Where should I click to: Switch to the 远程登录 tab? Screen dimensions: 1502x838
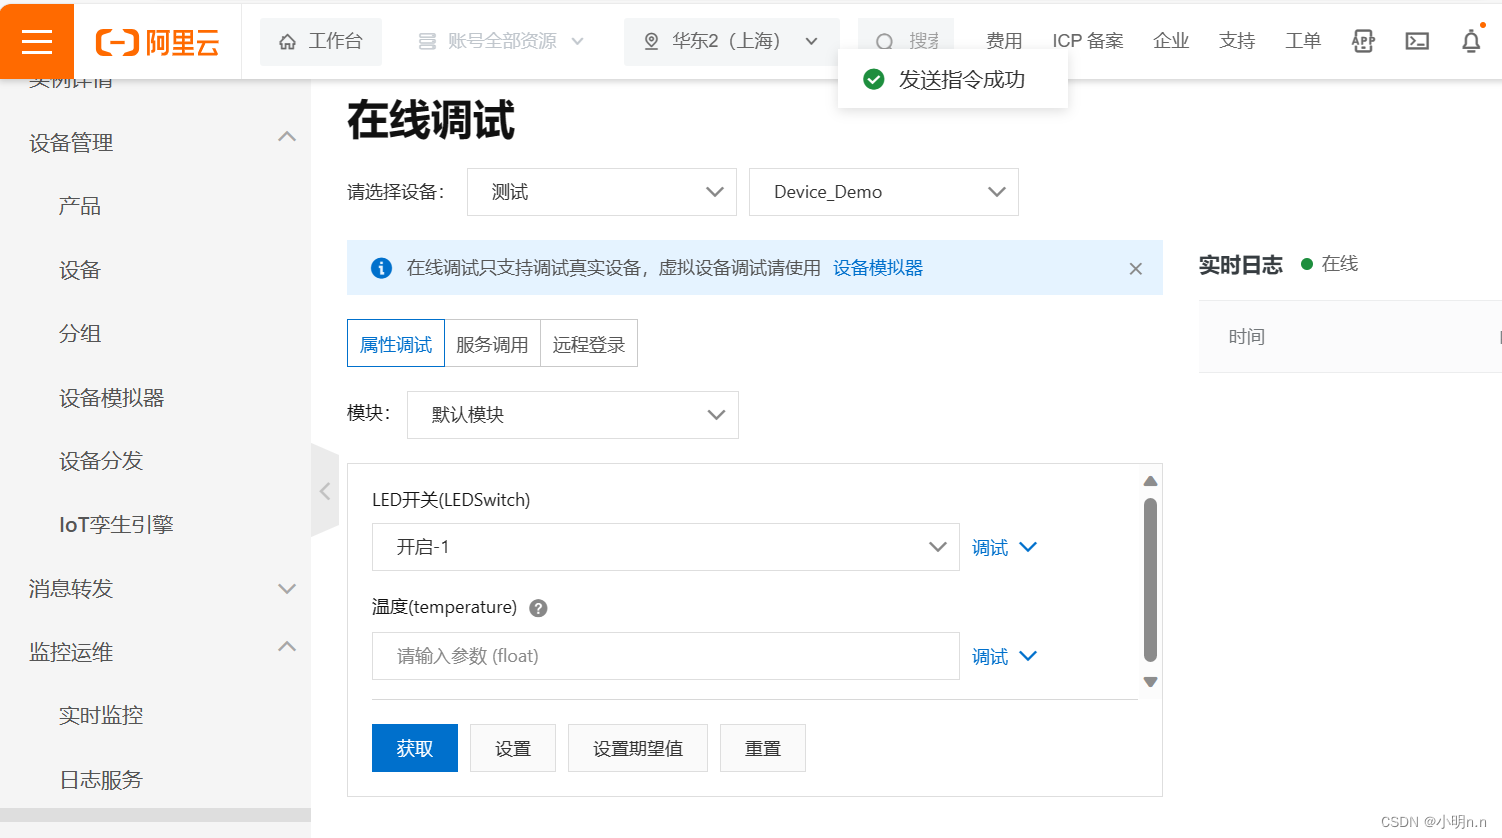[589, 344]
